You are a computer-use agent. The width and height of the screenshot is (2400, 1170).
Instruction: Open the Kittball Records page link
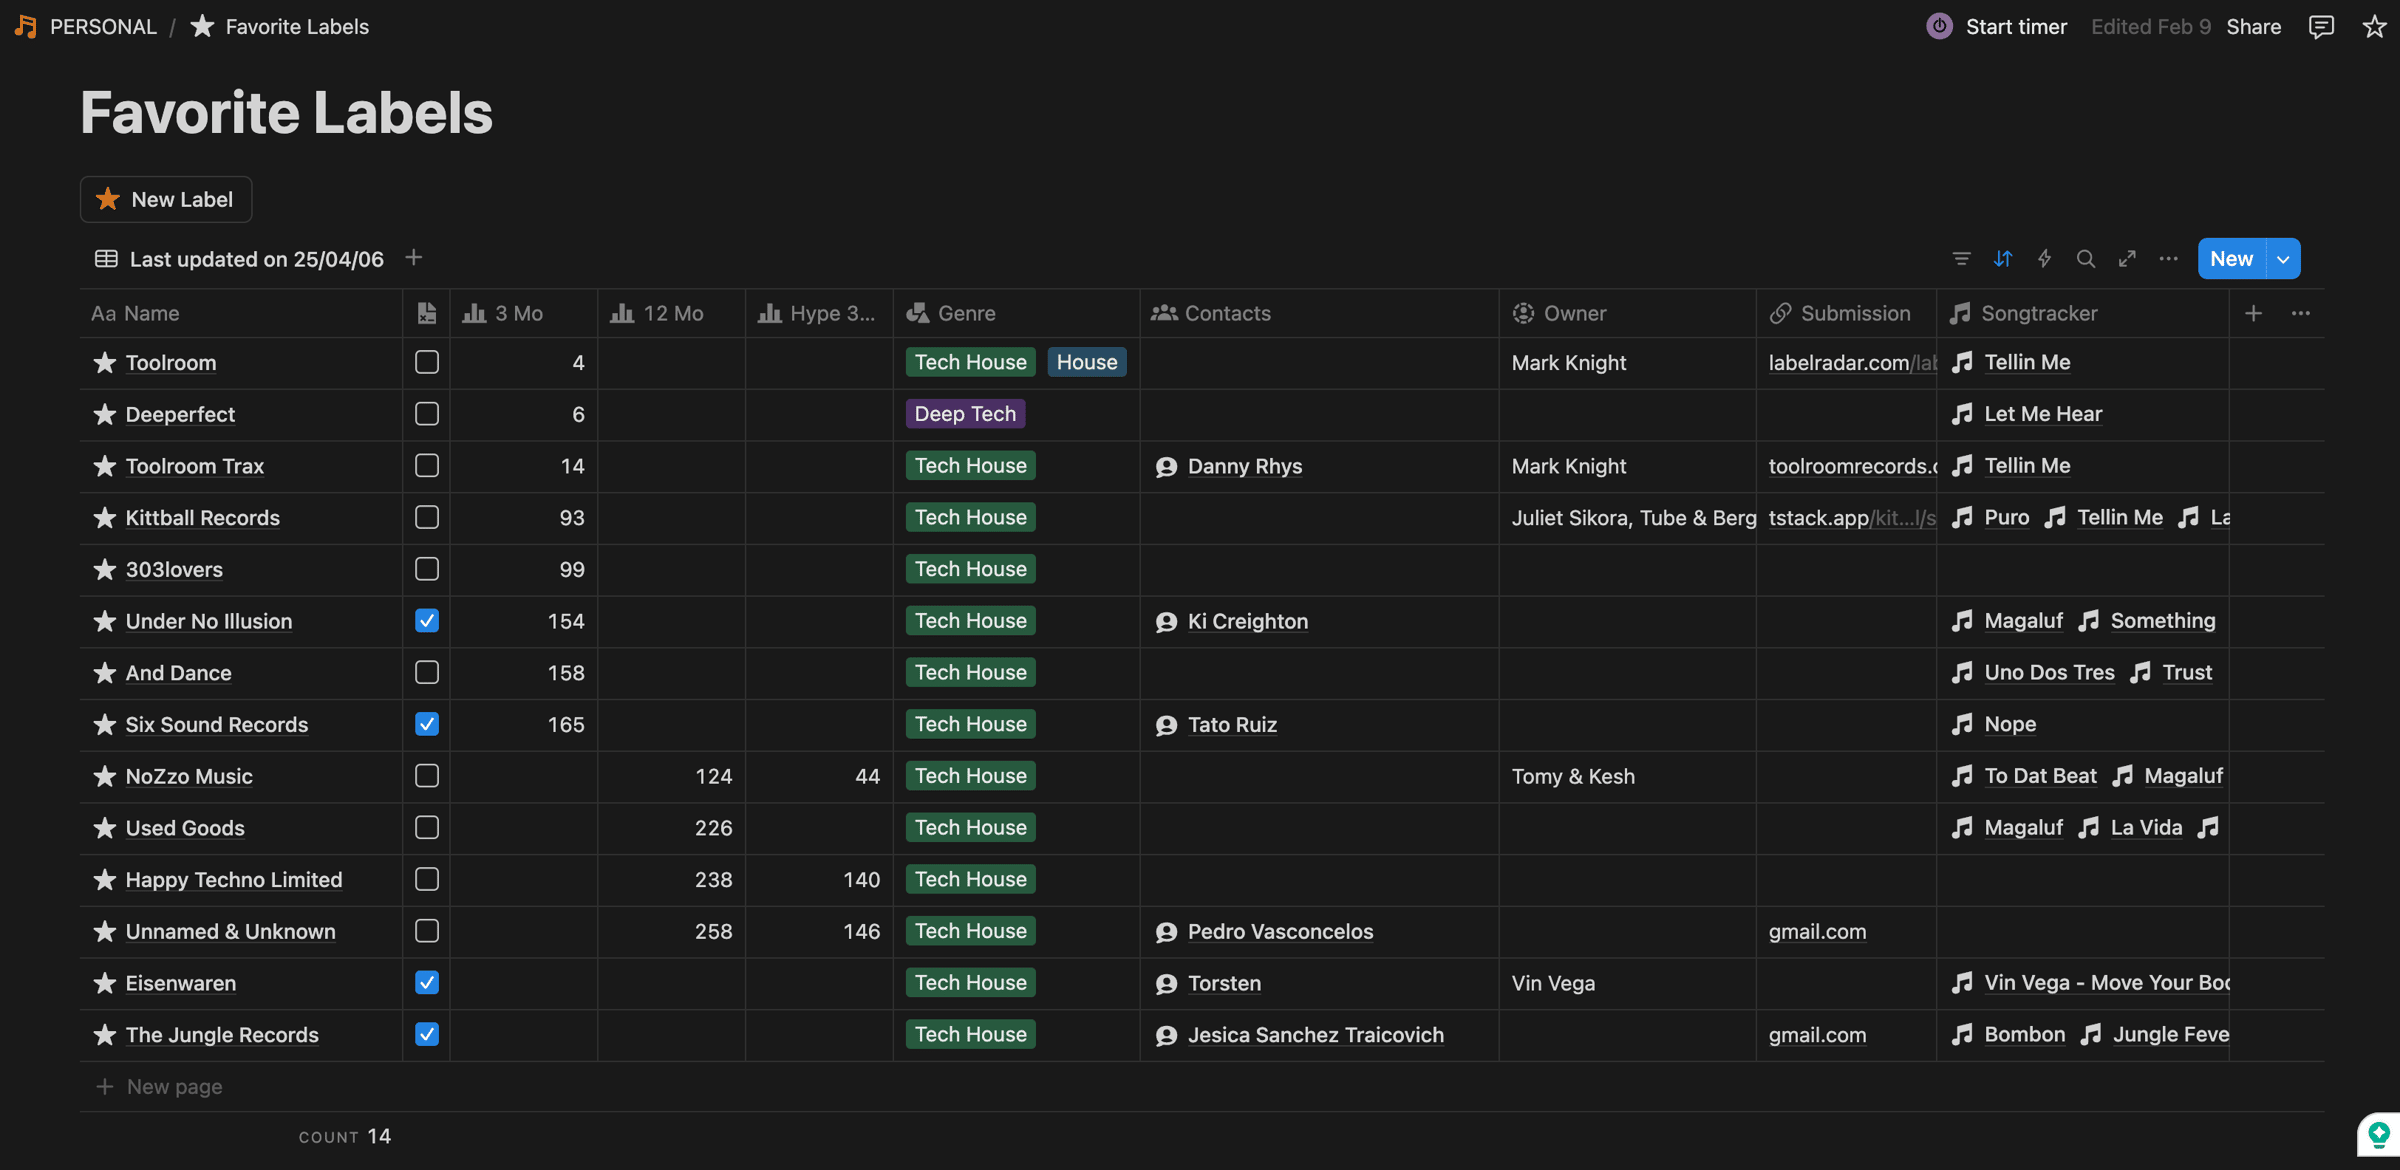(x=202, y=518)
